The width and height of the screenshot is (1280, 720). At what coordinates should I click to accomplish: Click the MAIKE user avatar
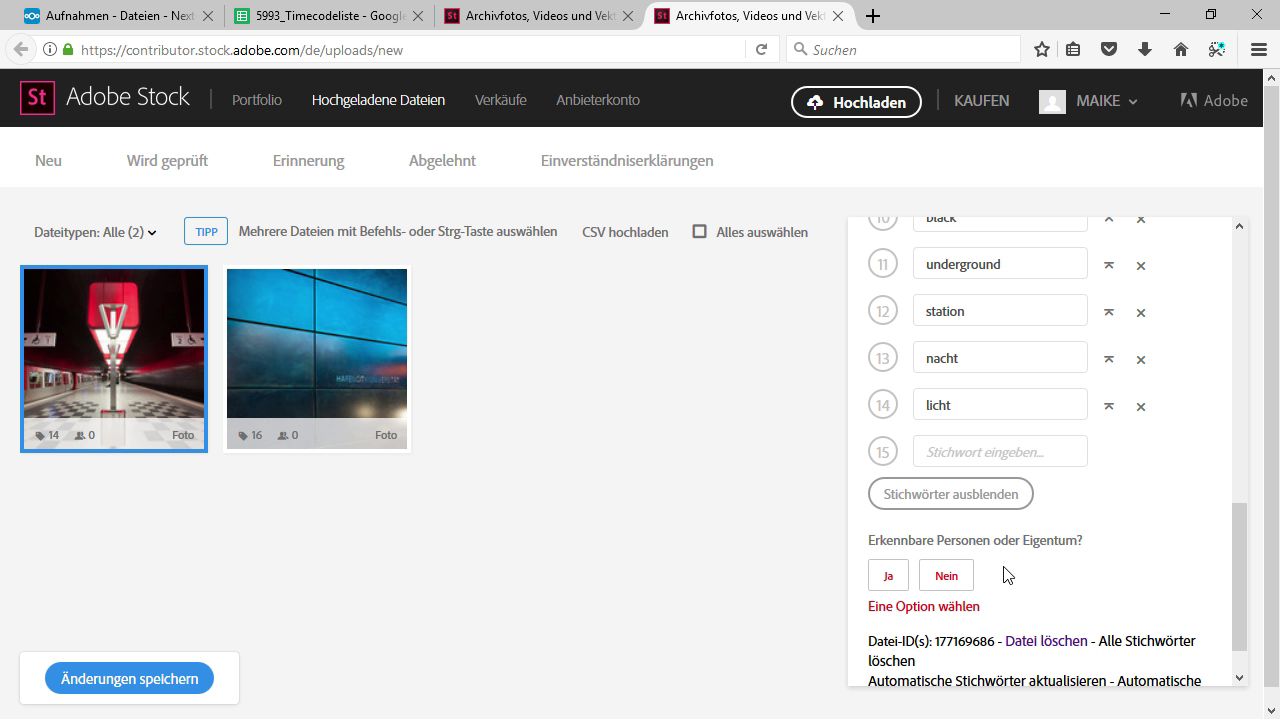(x=1052, y=101)
